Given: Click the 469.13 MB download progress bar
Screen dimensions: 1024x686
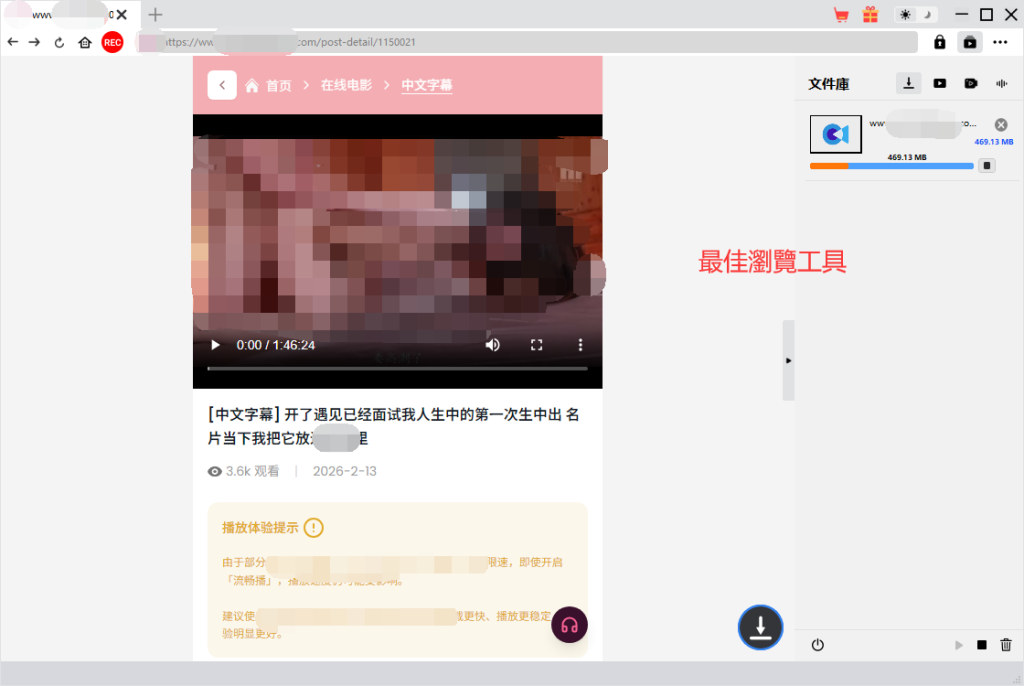Looking at the screenshot, I should tap(891, 166).
